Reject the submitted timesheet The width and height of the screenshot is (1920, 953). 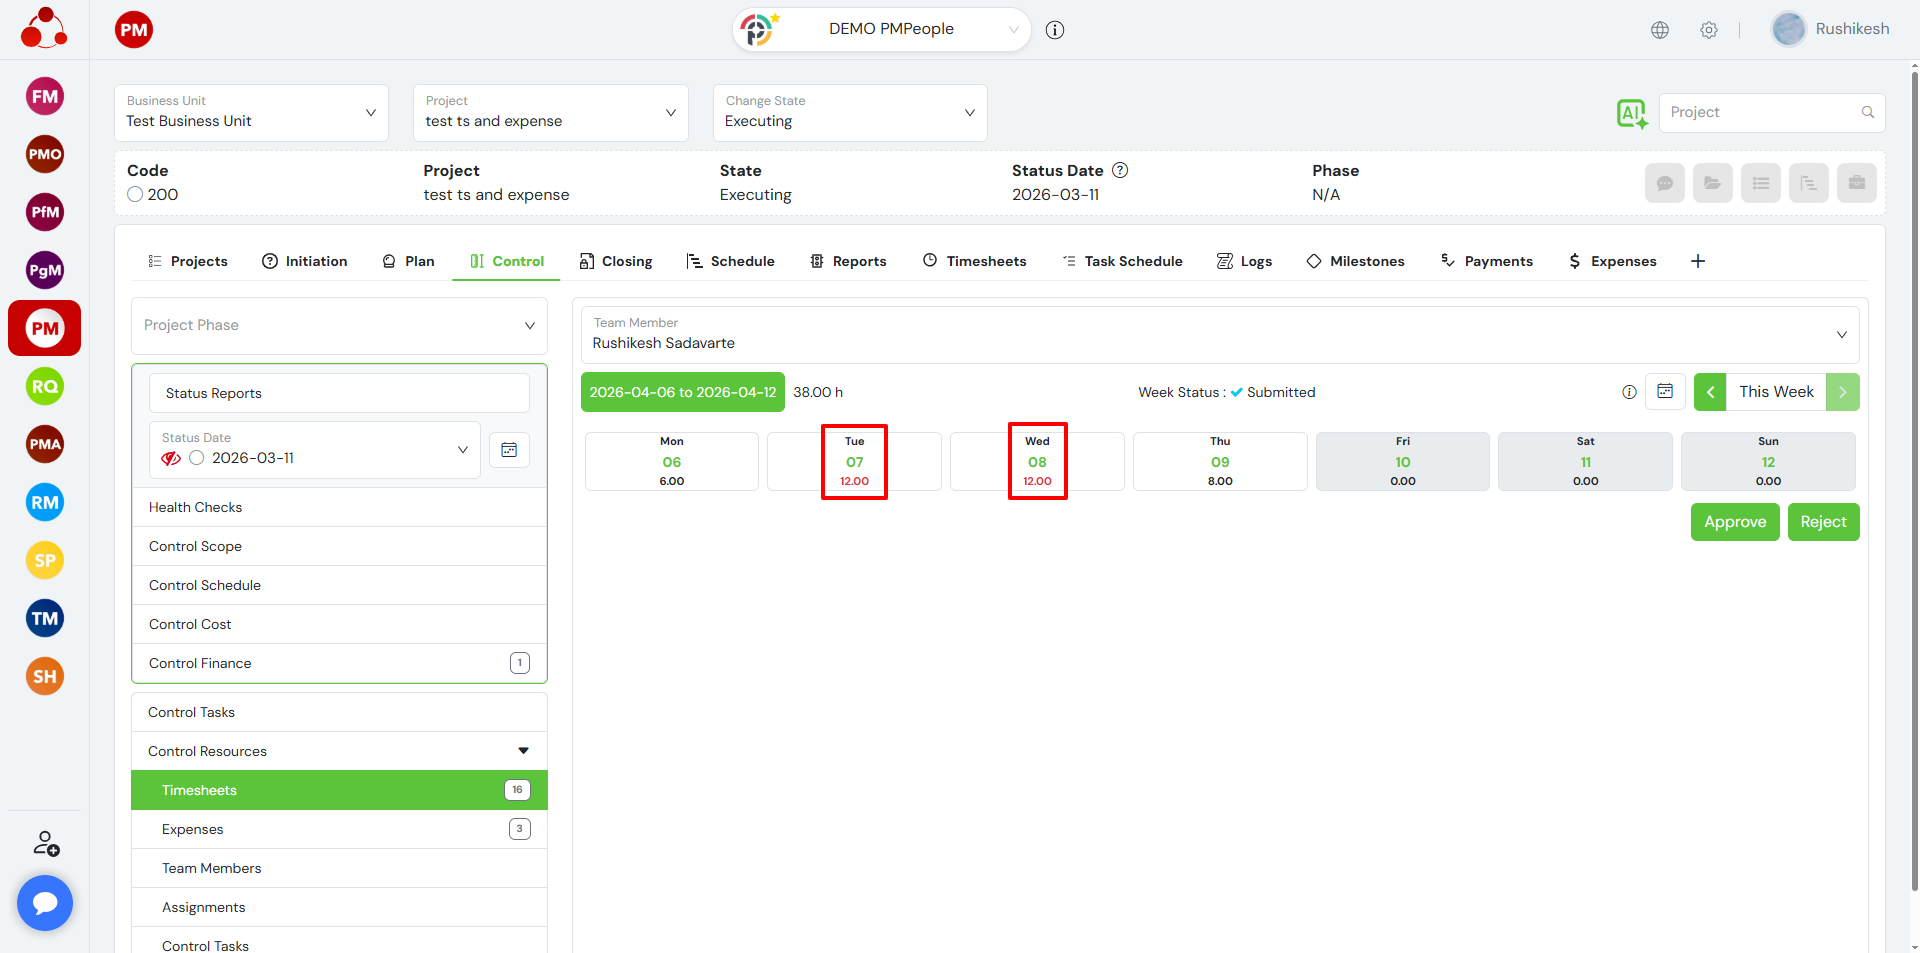(x=1822, y=522)
